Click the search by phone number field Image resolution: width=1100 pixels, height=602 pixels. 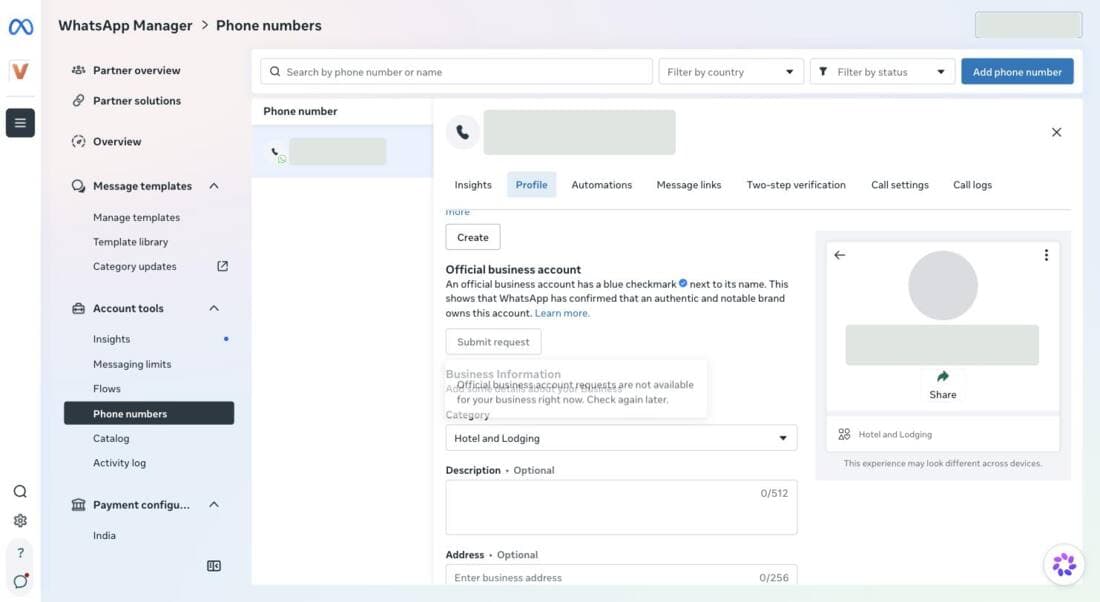point(457,72)
